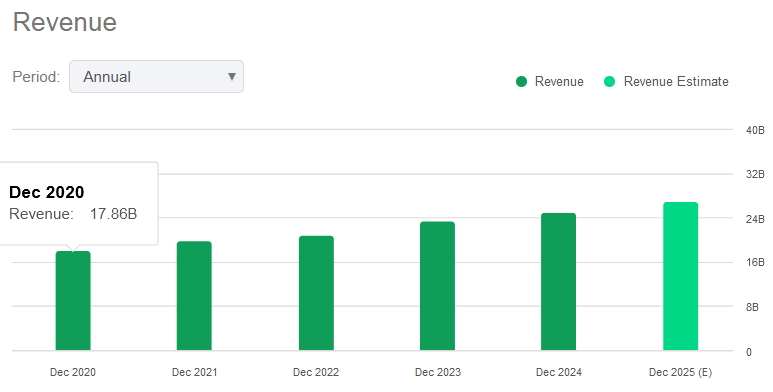Toggle the Revenue Estimate legend dot
773x392 pixels.
coord(609,81)
